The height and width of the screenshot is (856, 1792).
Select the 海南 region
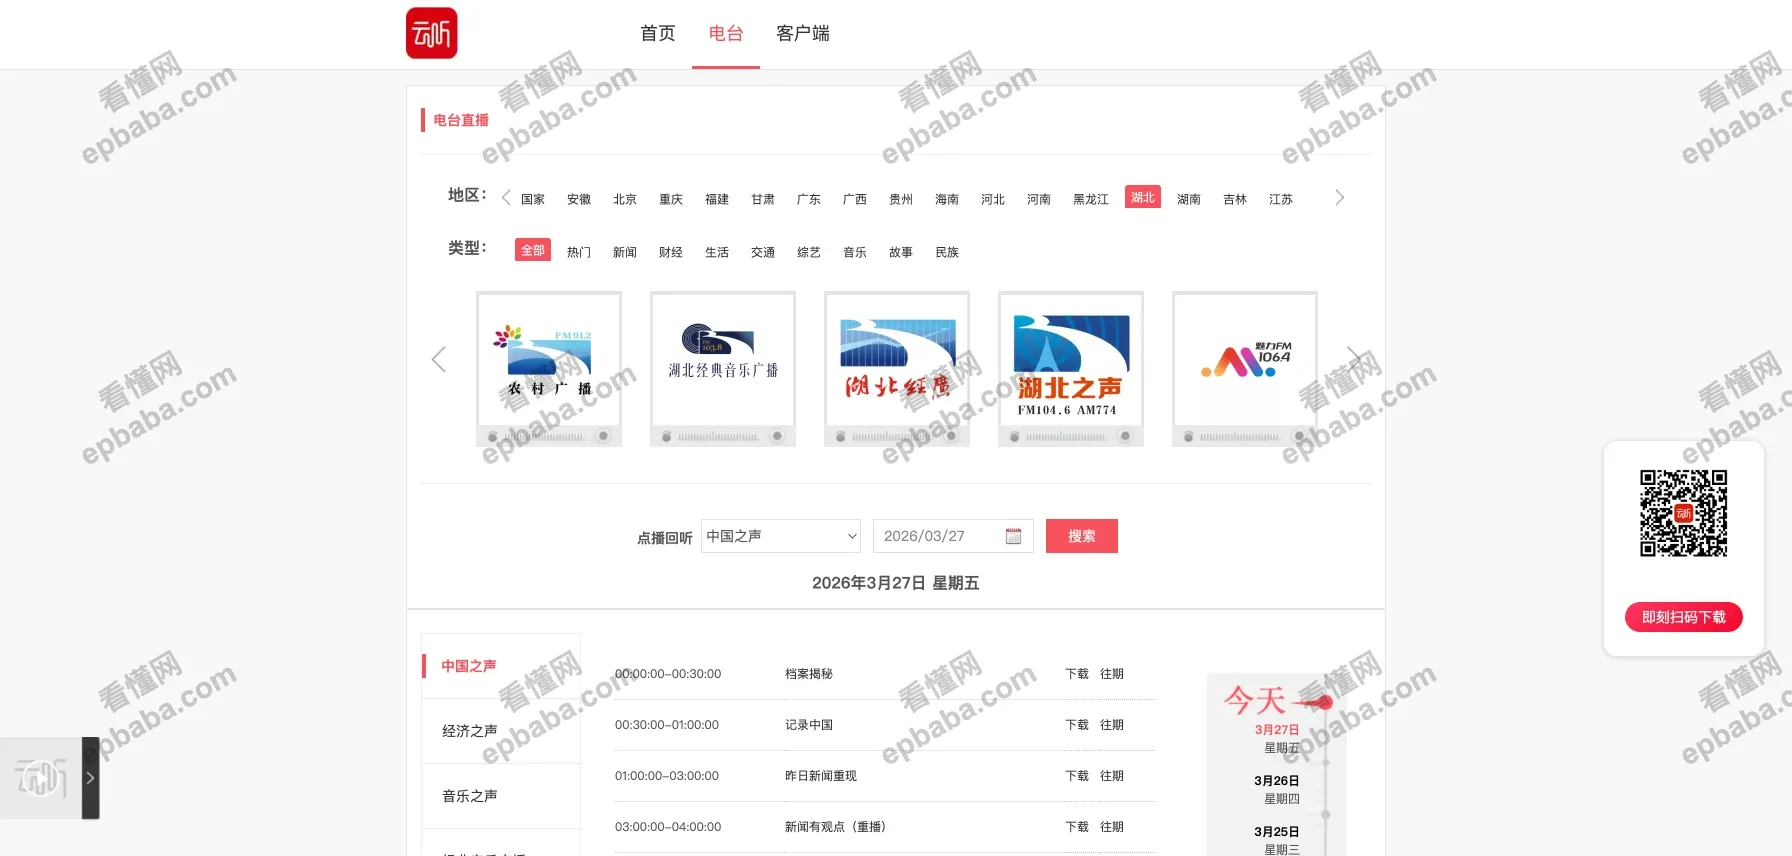point(947,199)
